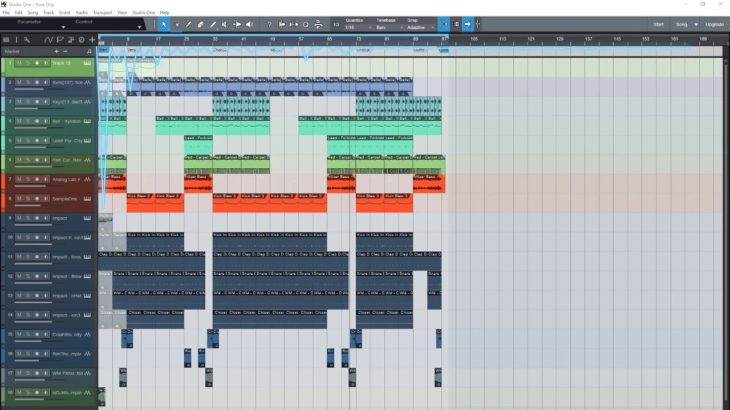This screenshot has height=410, width=730.
Task: Open the Arrow tool options dropdown
Action: coord(177,25)
